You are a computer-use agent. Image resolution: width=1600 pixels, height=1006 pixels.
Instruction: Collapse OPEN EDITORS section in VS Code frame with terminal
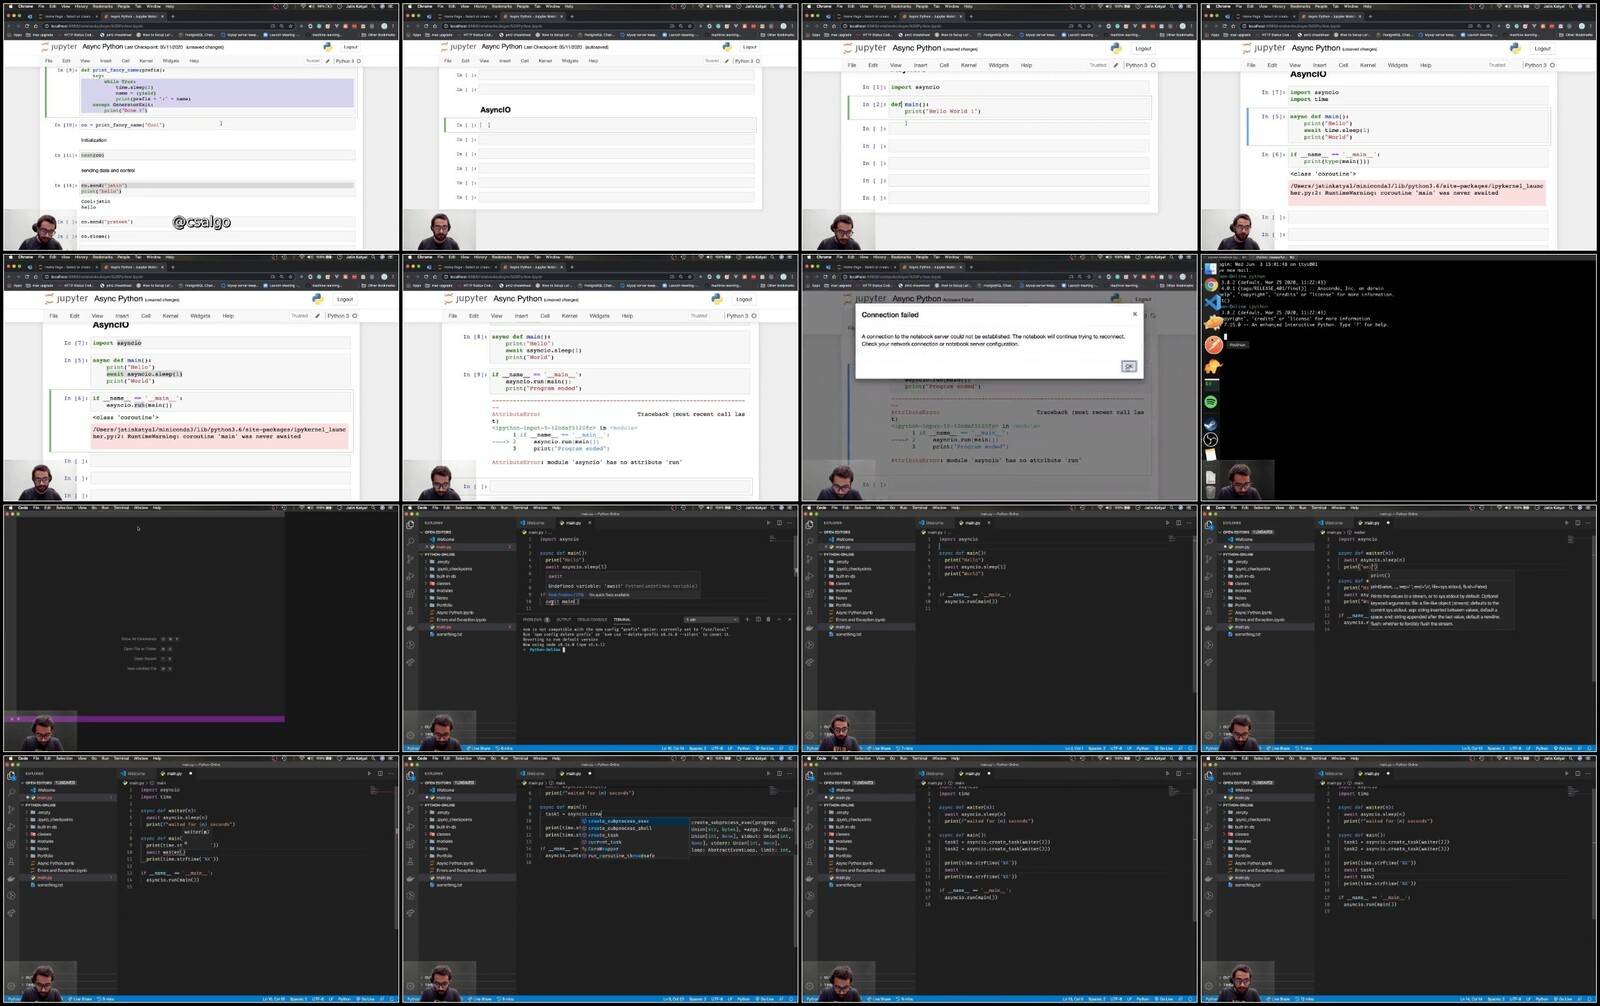click(x=438, y=532)
